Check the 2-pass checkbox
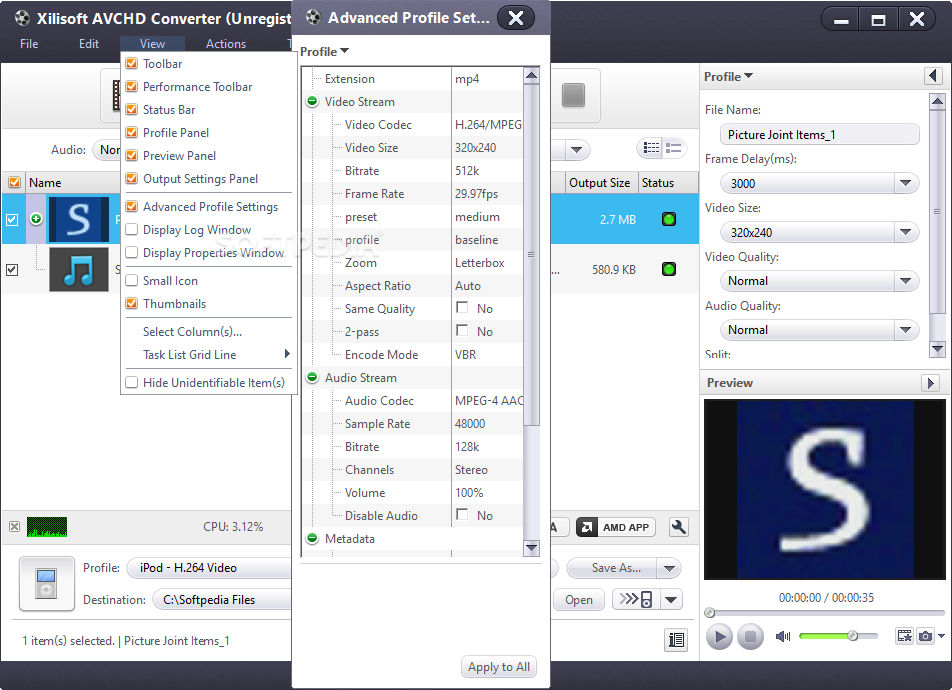 pos(462,330)
